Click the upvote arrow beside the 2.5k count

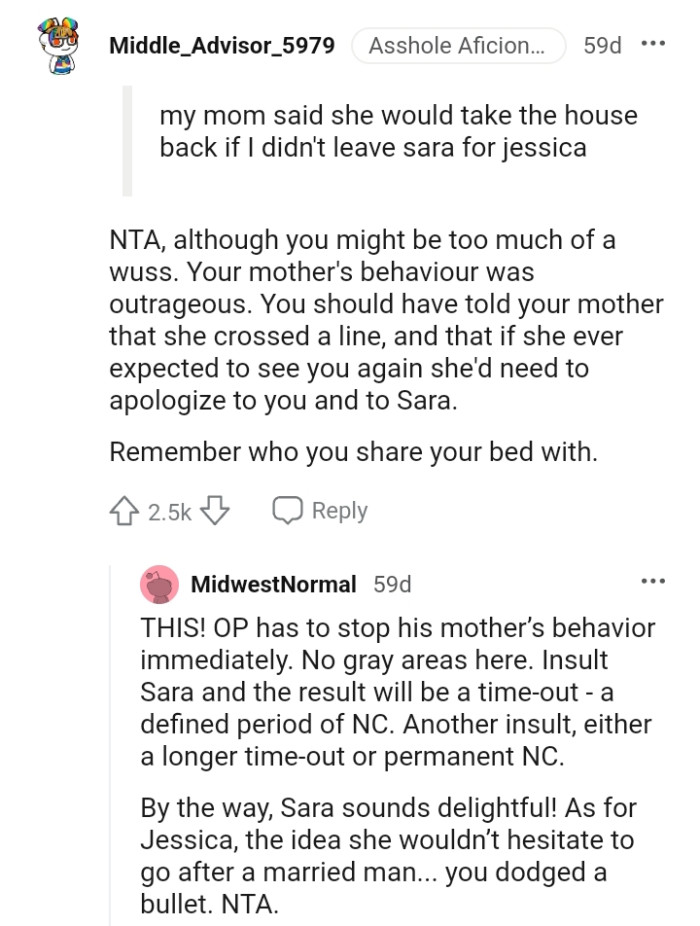[x=124, y=509]
